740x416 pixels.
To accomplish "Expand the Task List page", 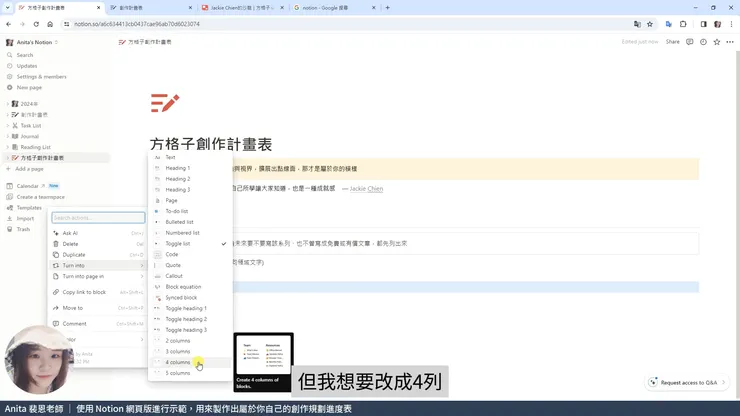I will point(8,126).
